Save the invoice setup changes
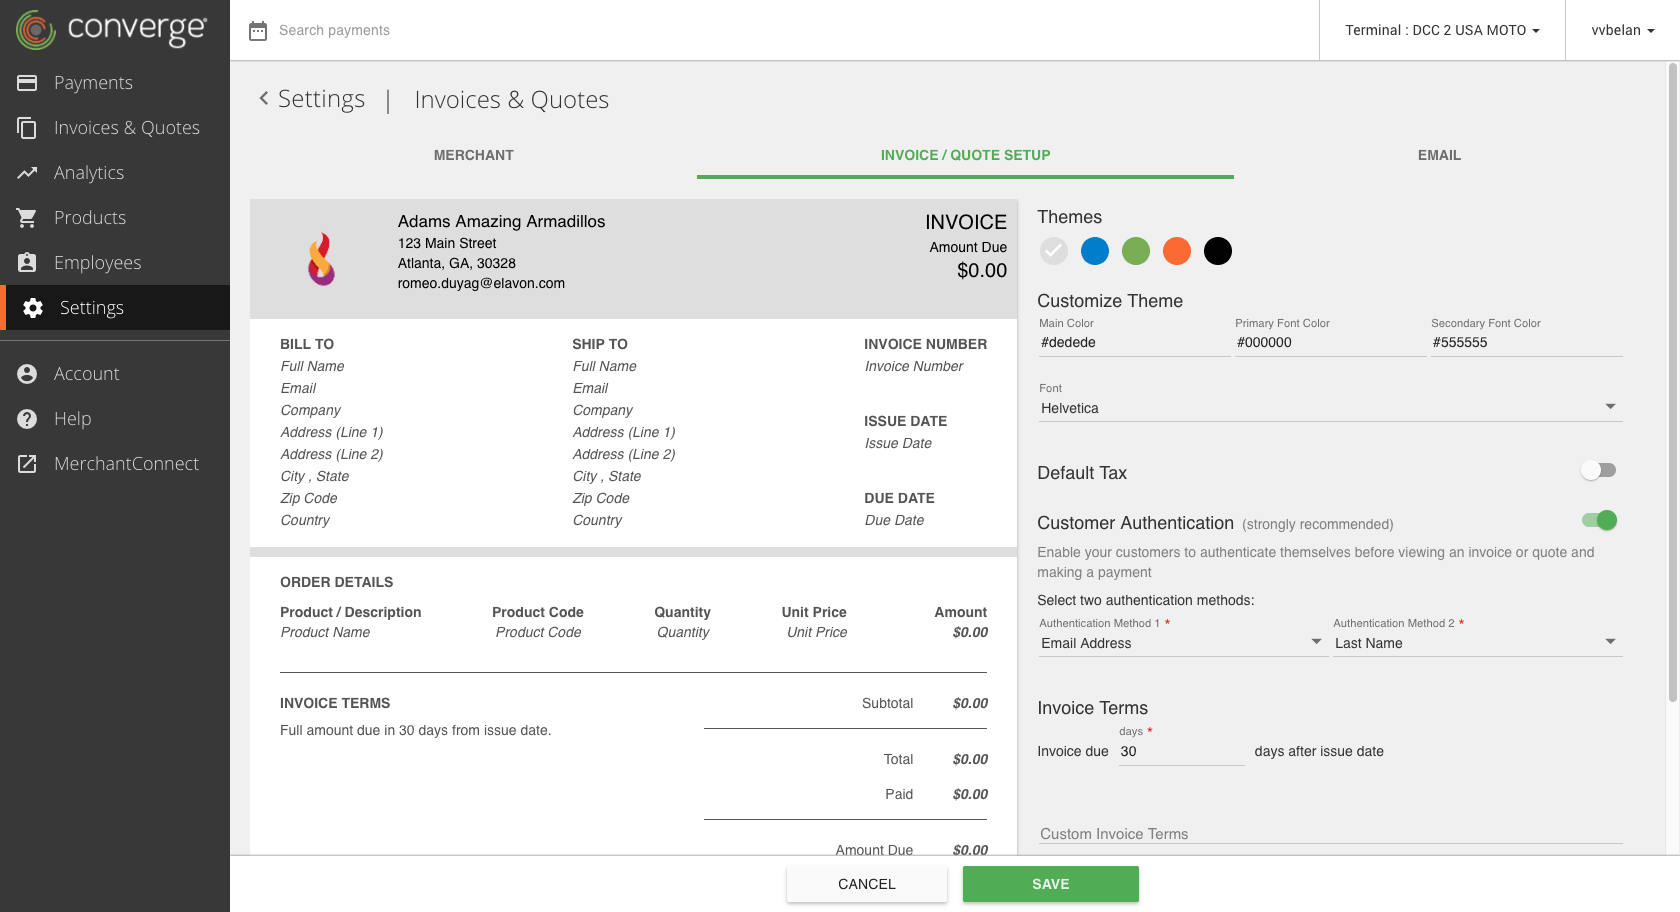Viewport: 1680px width, 912px height. tap(1050, 884)
